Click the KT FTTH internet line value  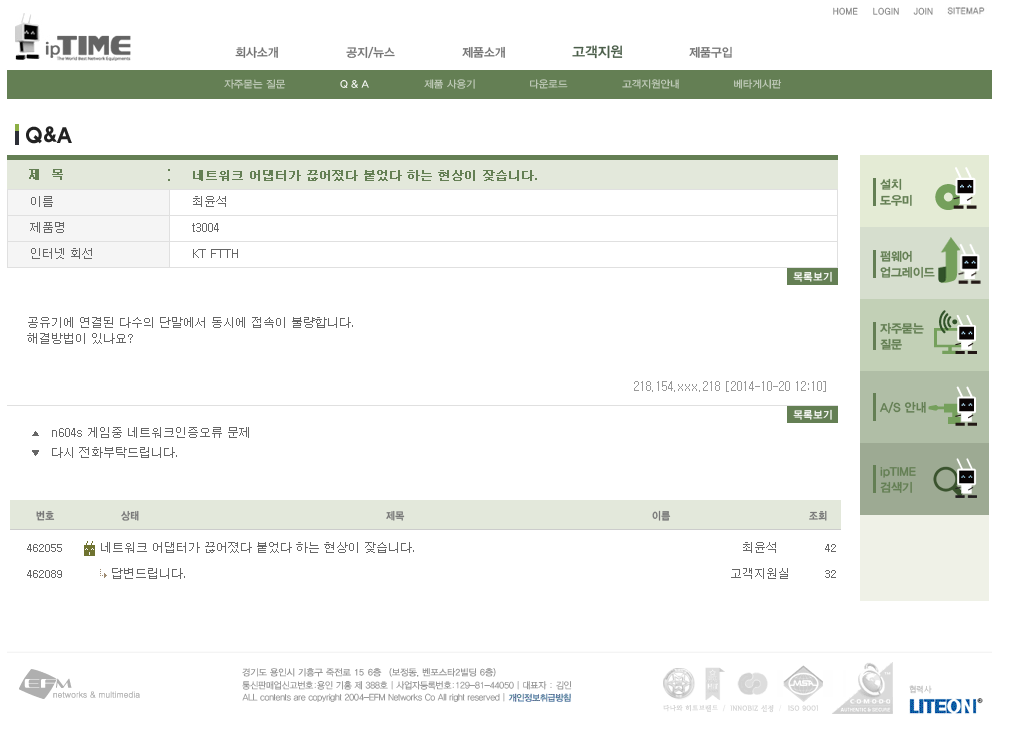tap(215, 254)
